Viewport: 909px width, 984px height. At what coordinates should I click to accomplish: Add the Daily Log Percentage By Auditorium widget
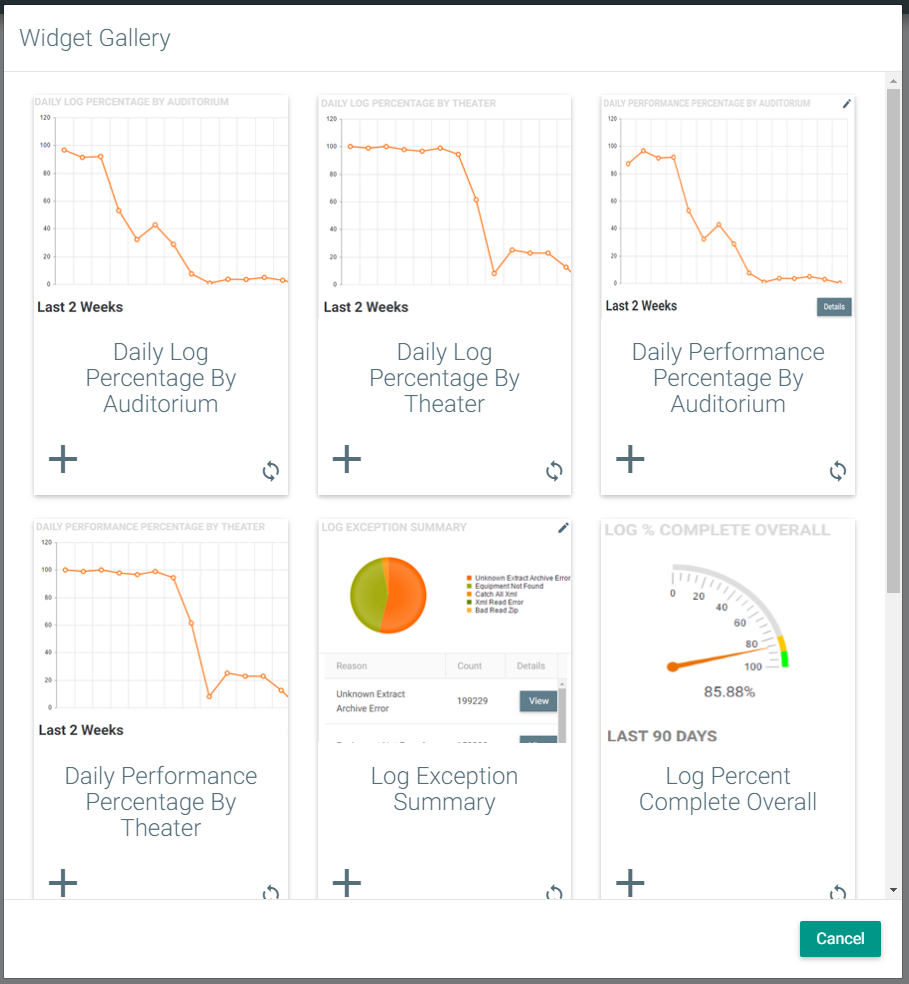[x=63, y=459]
